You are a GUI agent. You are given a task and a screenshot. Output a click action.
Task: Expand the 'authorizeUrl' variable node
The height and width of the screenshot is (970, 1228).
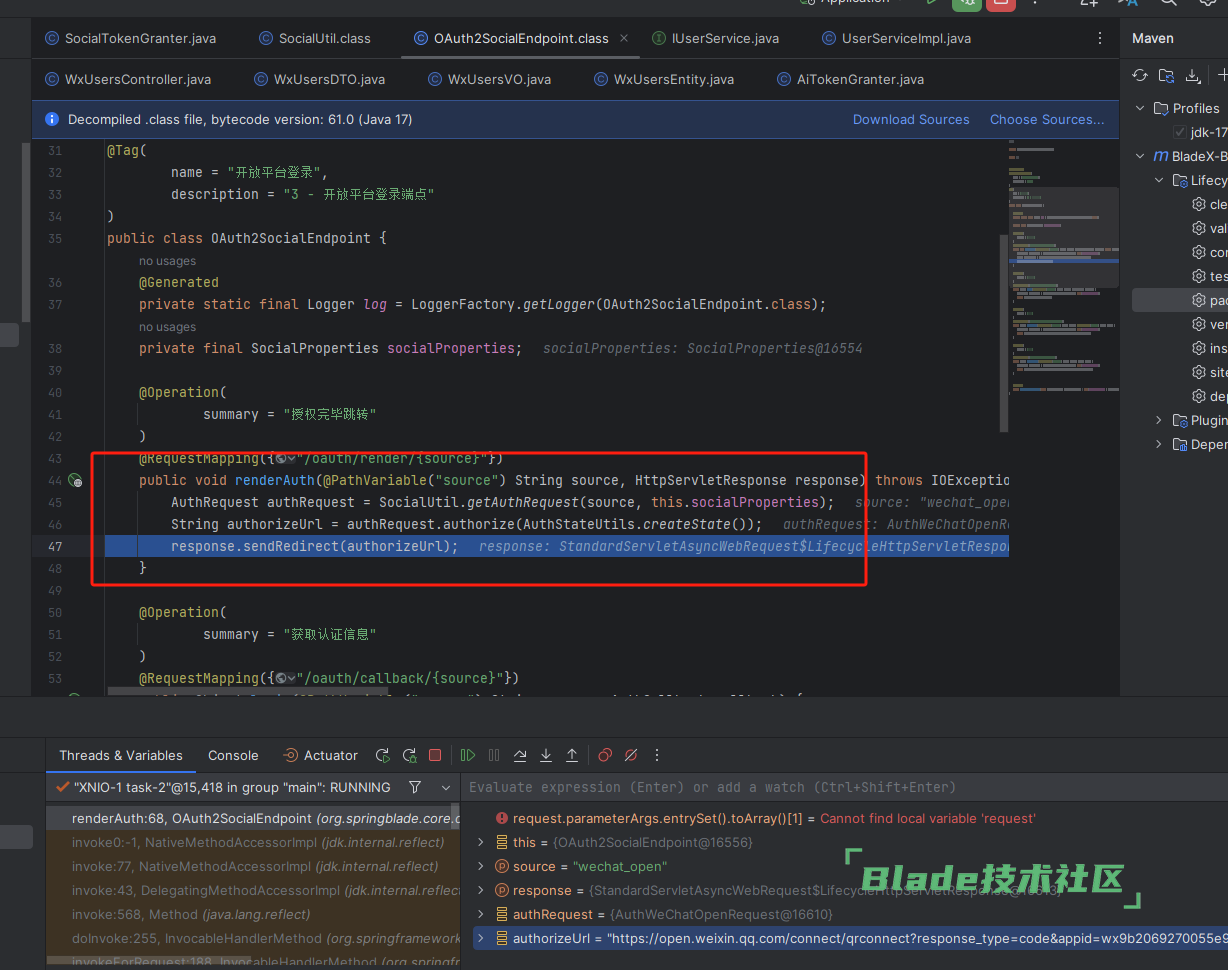point(481,938)
